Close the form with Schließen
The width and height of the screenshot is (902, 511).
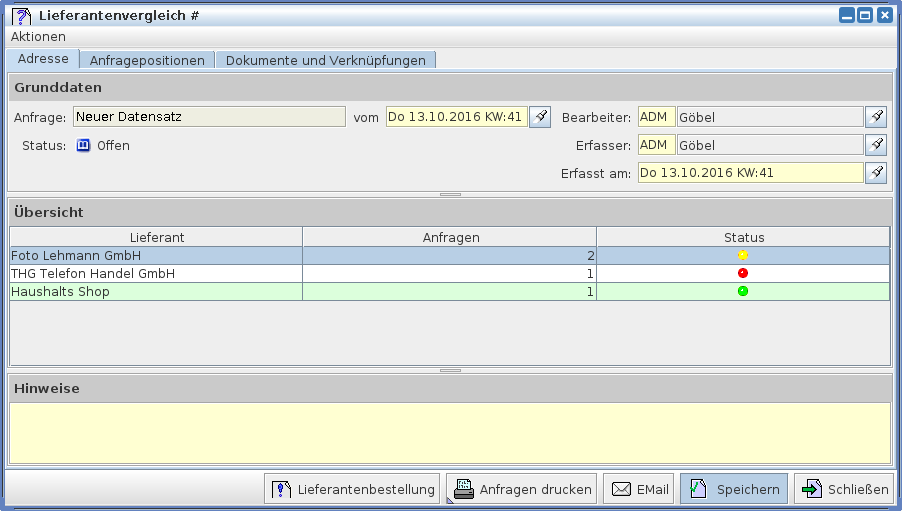click(845, 489)
